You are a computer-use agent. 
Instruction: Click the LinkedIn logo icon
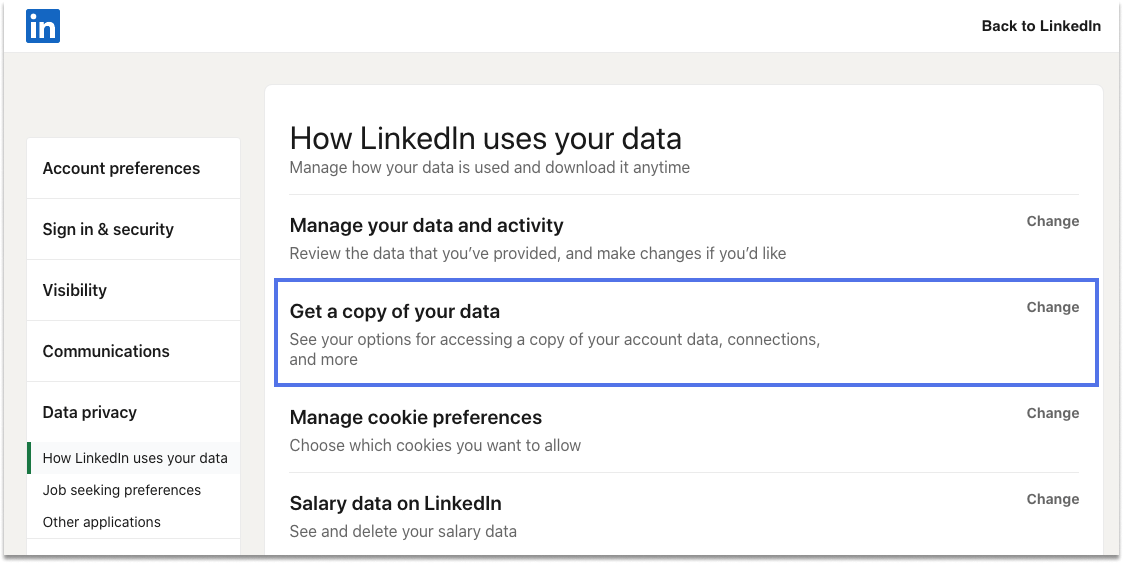(x=43, y=27)
